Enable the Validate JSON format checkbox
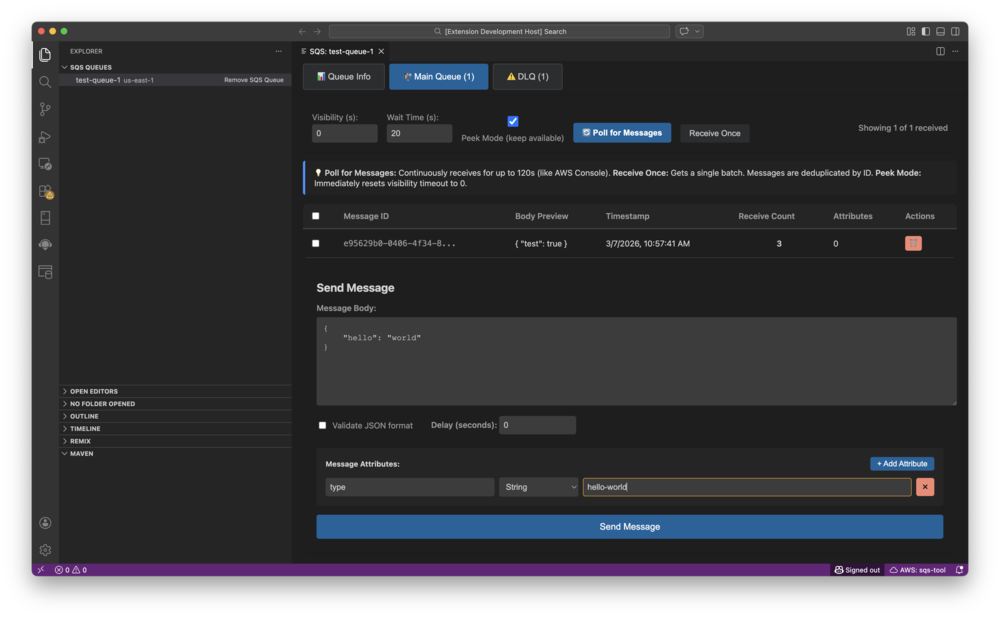The image size is (1000, 618). tap(322, 425)
